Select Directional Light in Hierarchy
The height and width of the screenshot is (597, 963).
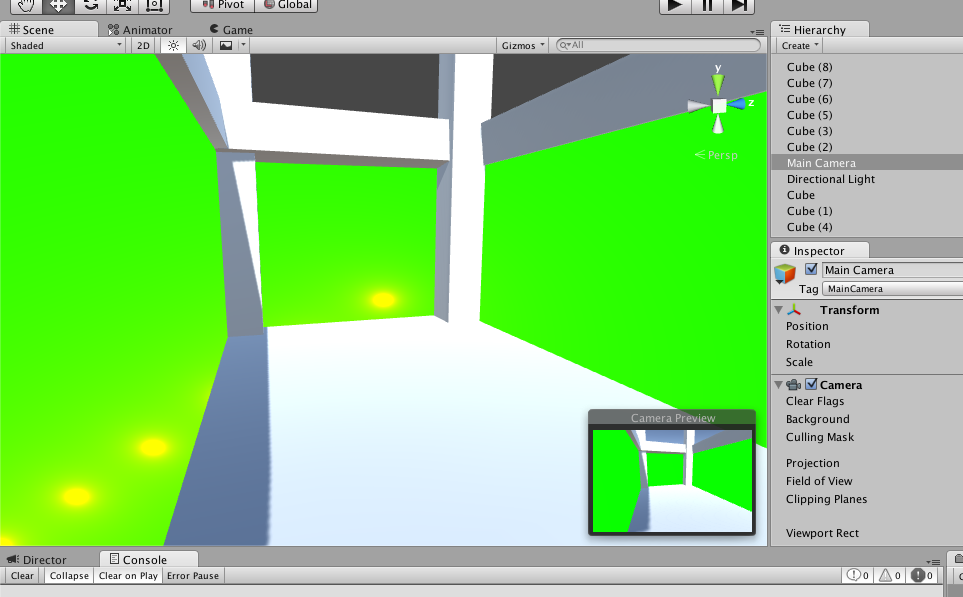tap(867, 179)
